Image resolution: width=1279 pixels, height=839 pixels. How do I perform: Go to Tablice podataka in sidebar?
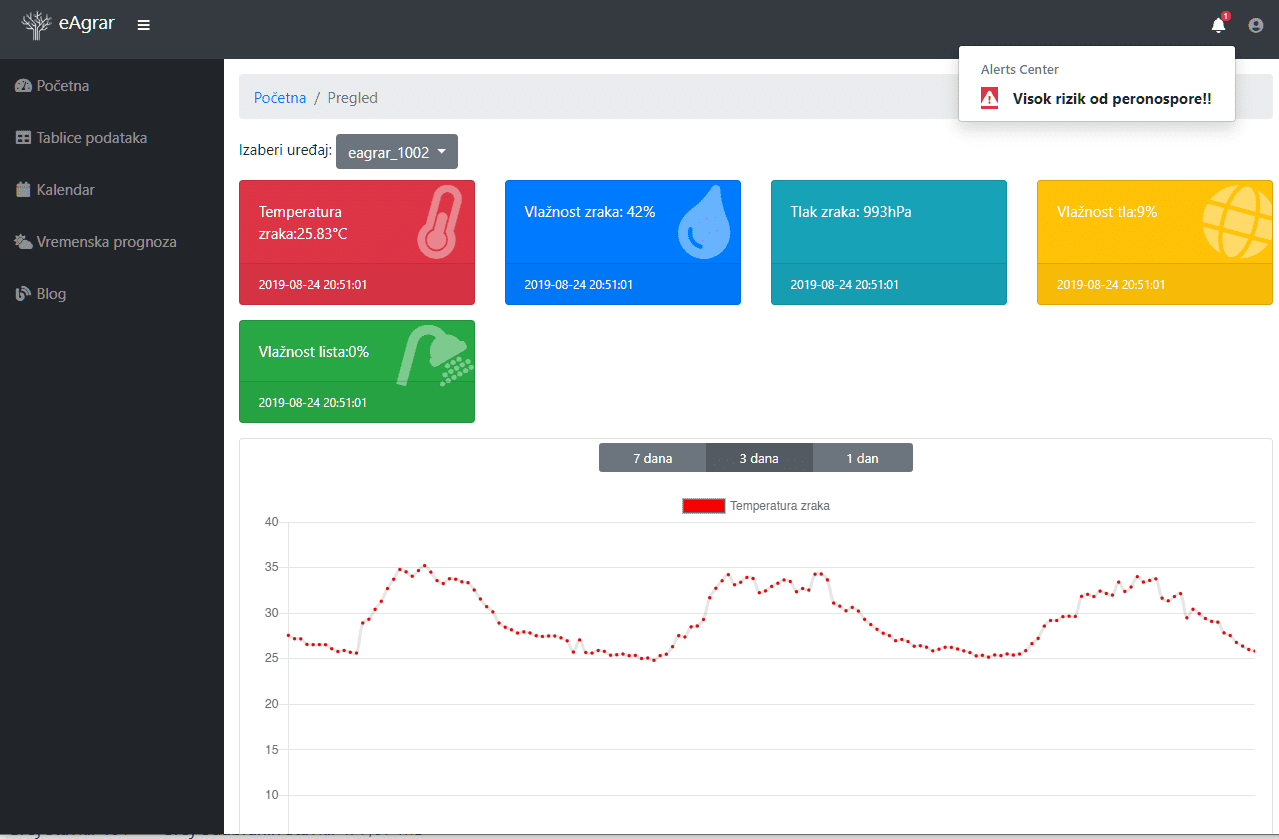[x=91, y=138]
